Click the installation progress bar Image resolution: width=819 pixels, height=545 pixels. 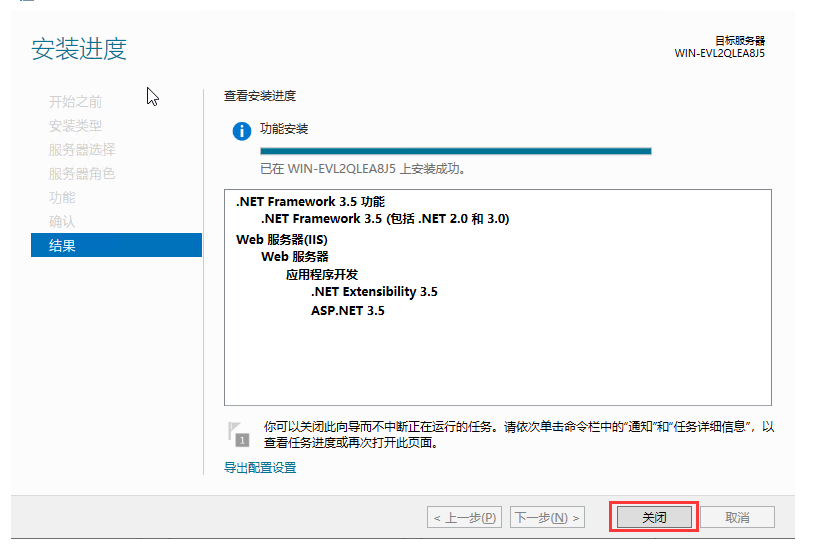click(455, 151)
